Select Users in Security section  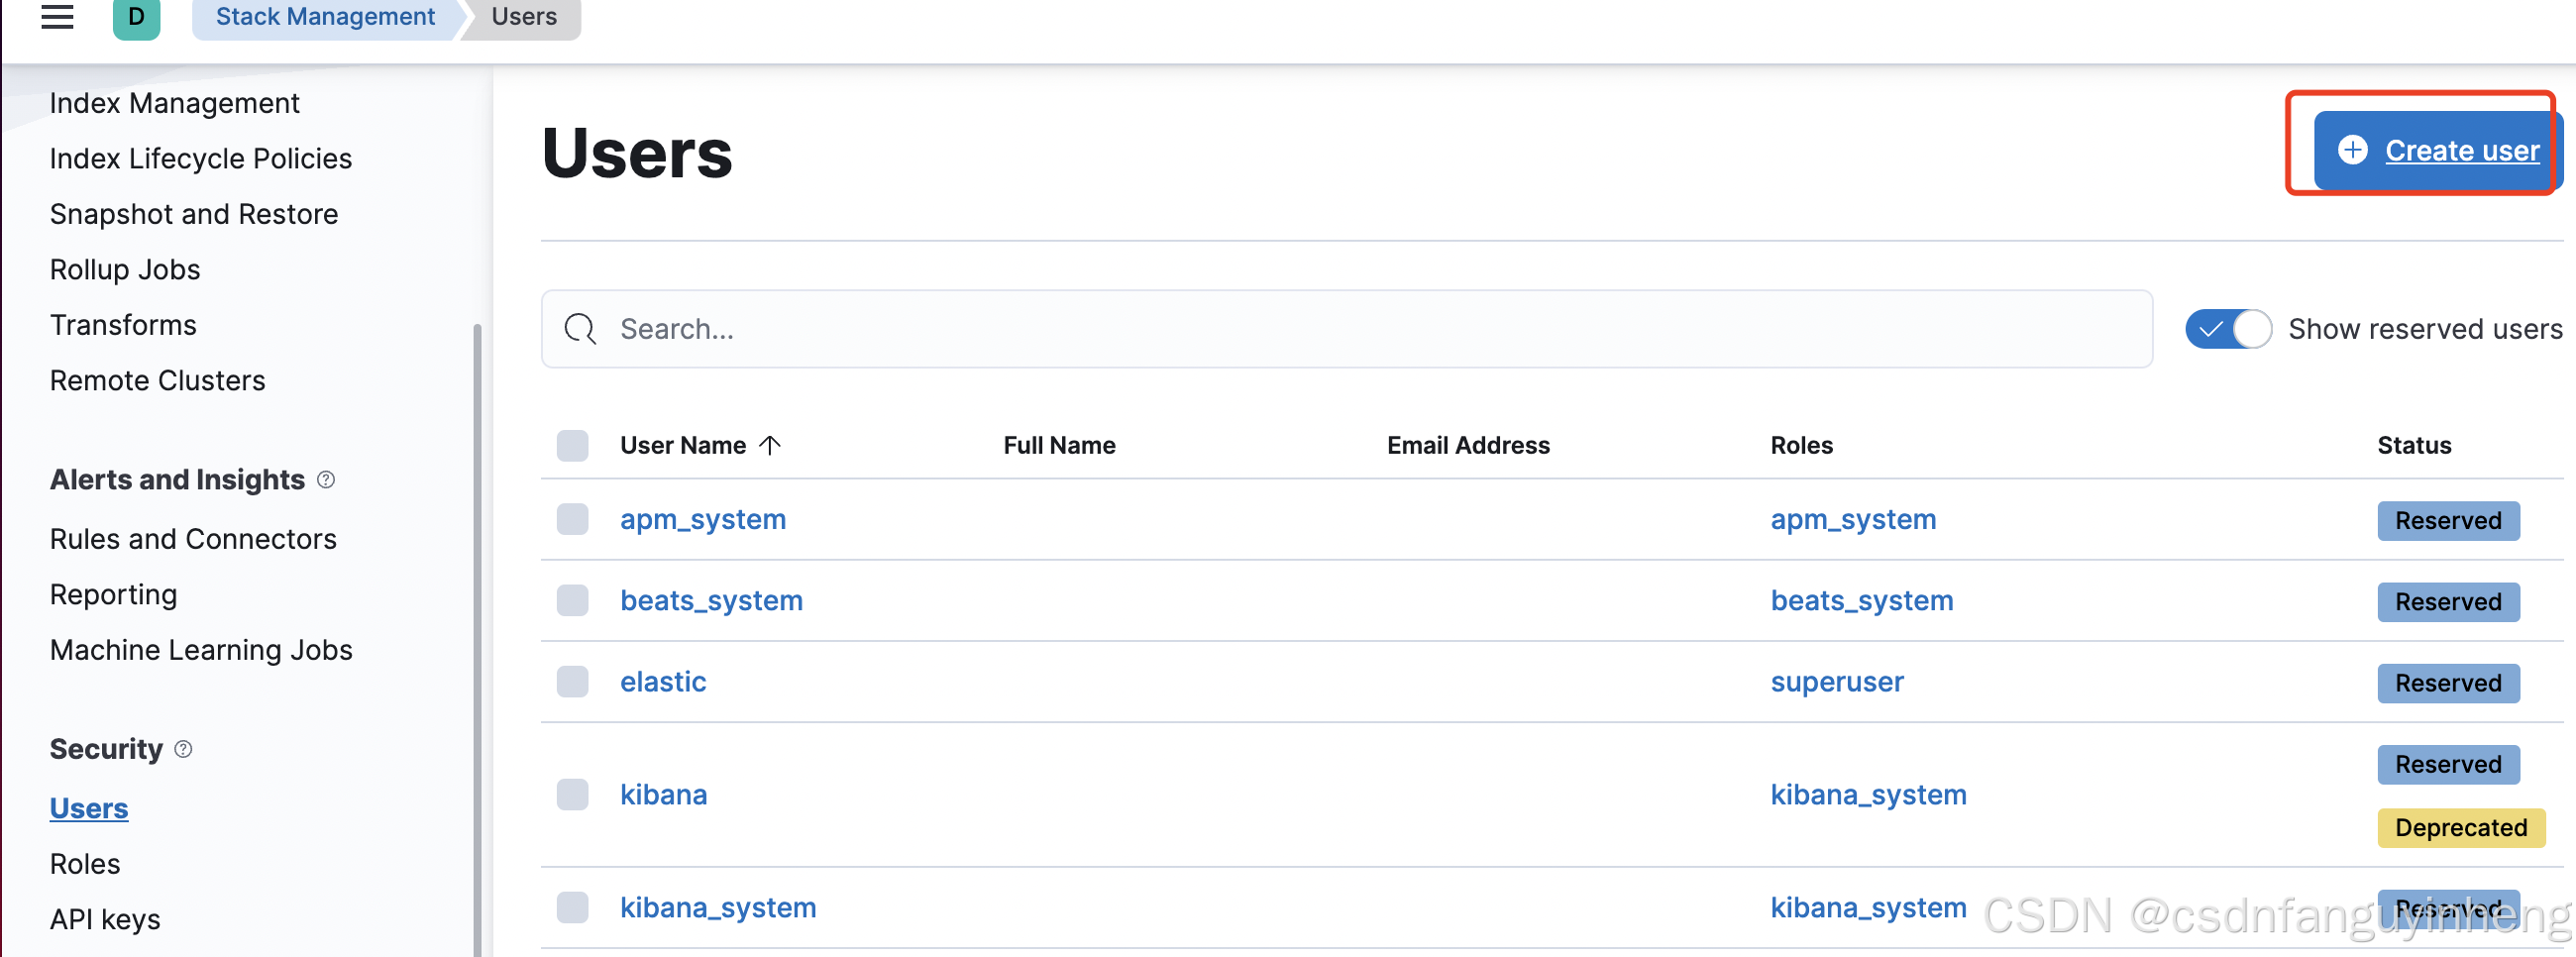click(x=89, y=808)
